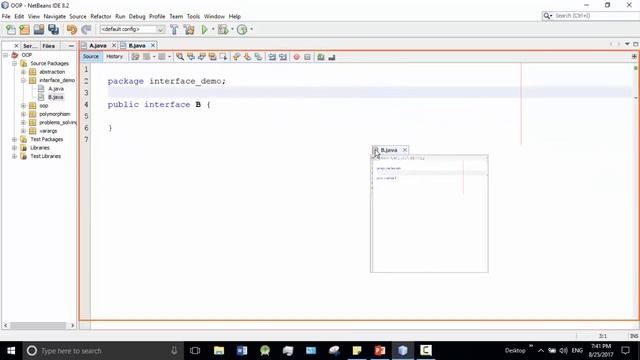Image resolution: width=640 pixels, height=360 pixels.
Task: Click the Find Next Occurrence icon
Action: point(202,57)
